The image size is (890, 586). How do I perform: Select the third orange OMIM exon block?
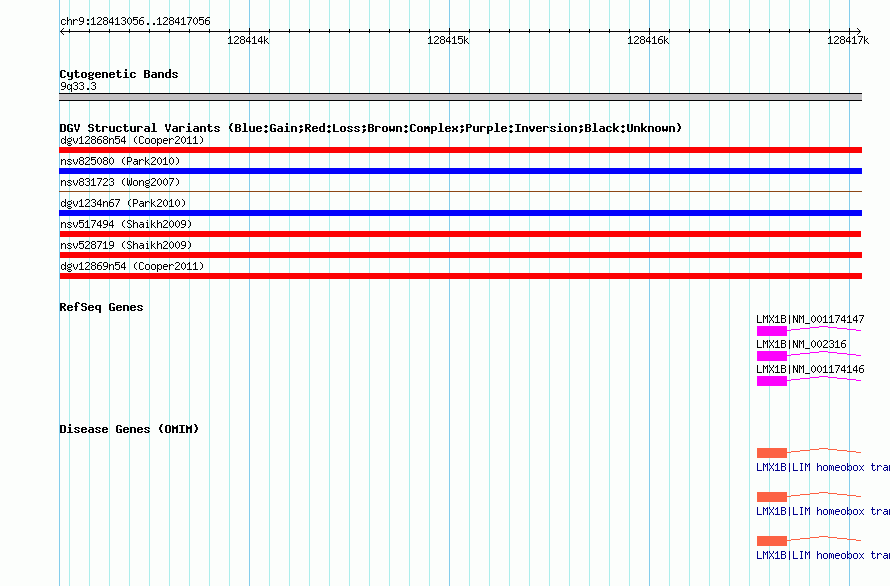click(x=772, y=541)
